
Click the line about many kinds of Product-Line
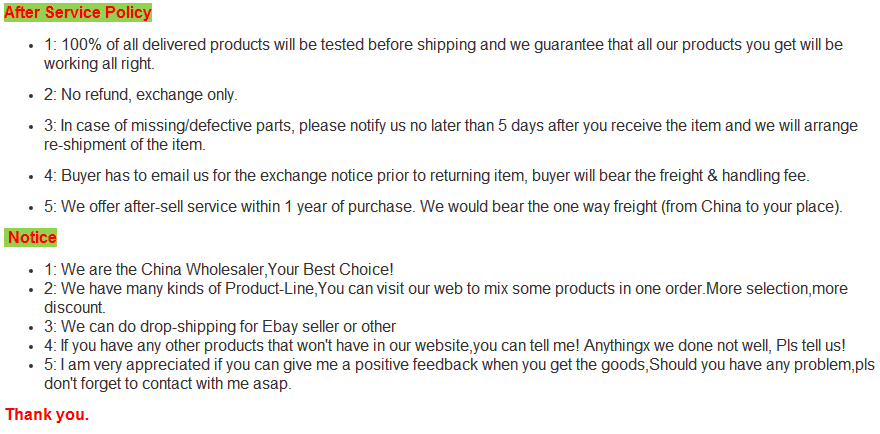(x=440, y=289)
